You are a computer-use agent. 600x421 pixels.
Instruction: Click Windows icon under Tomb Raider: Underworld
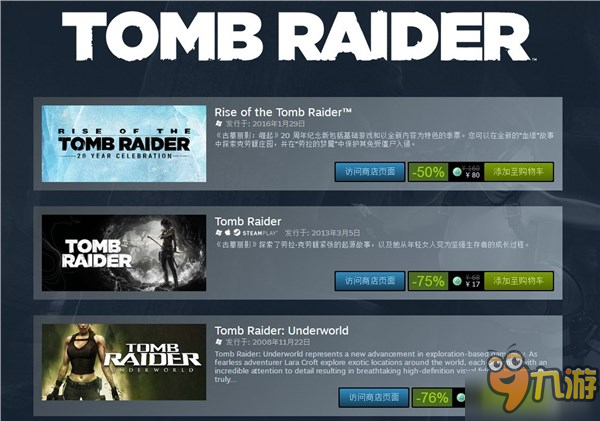tap(219, 341)
